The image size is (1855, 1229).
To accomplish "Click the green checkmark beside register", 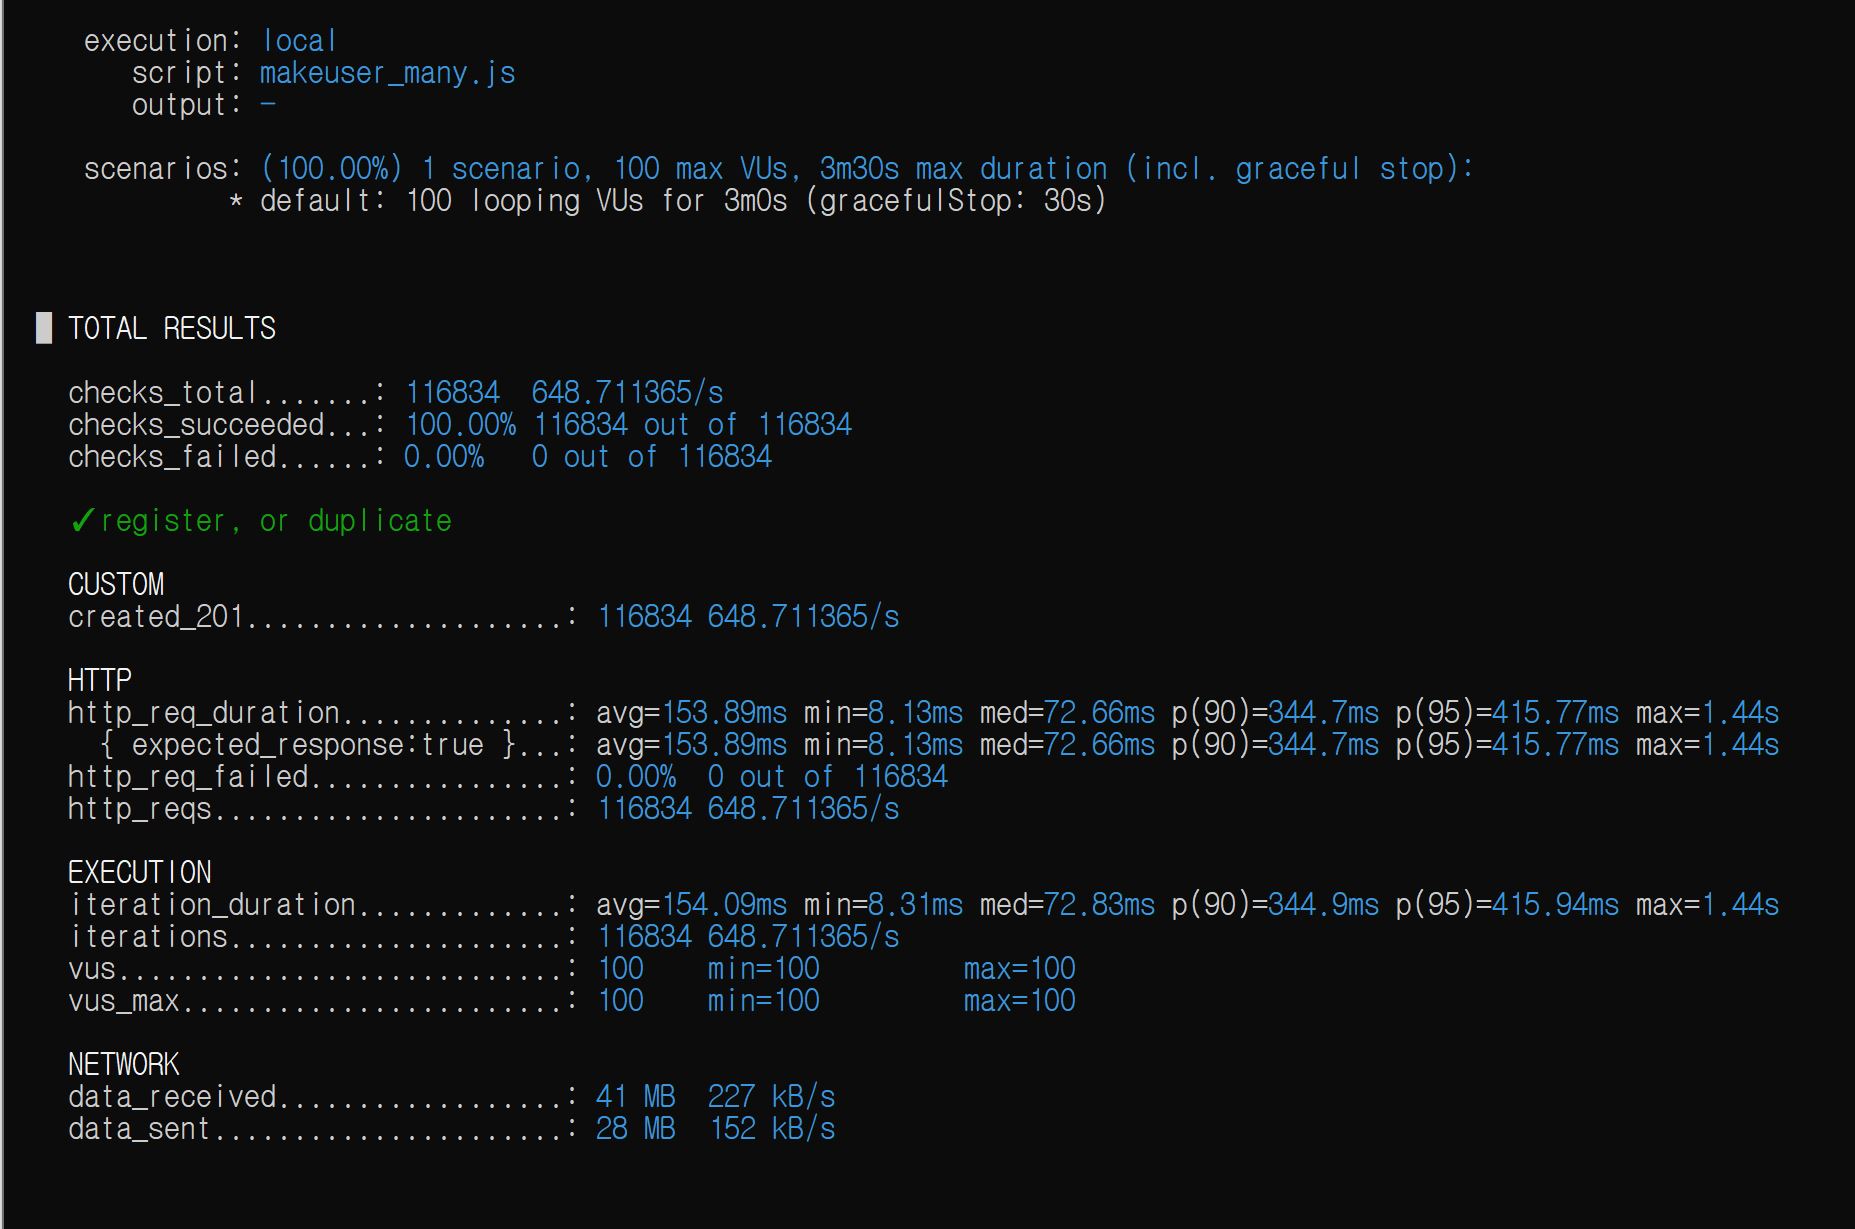I will tap(83, 521).
